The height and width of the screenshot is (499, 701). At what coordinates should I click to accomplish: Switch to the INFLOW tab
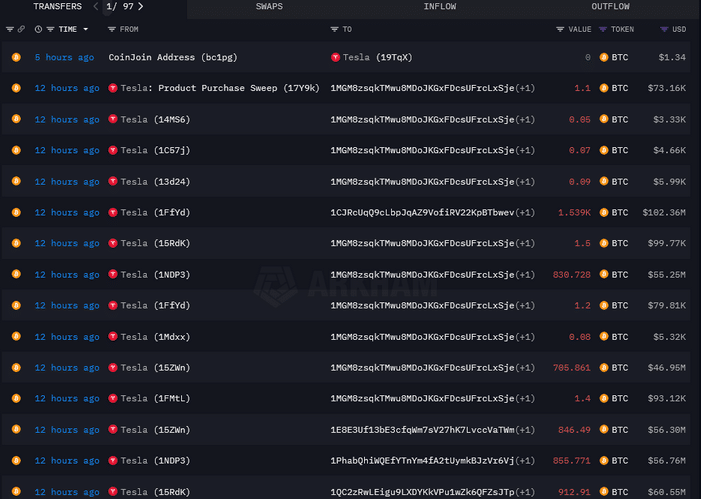click(440, 6)
